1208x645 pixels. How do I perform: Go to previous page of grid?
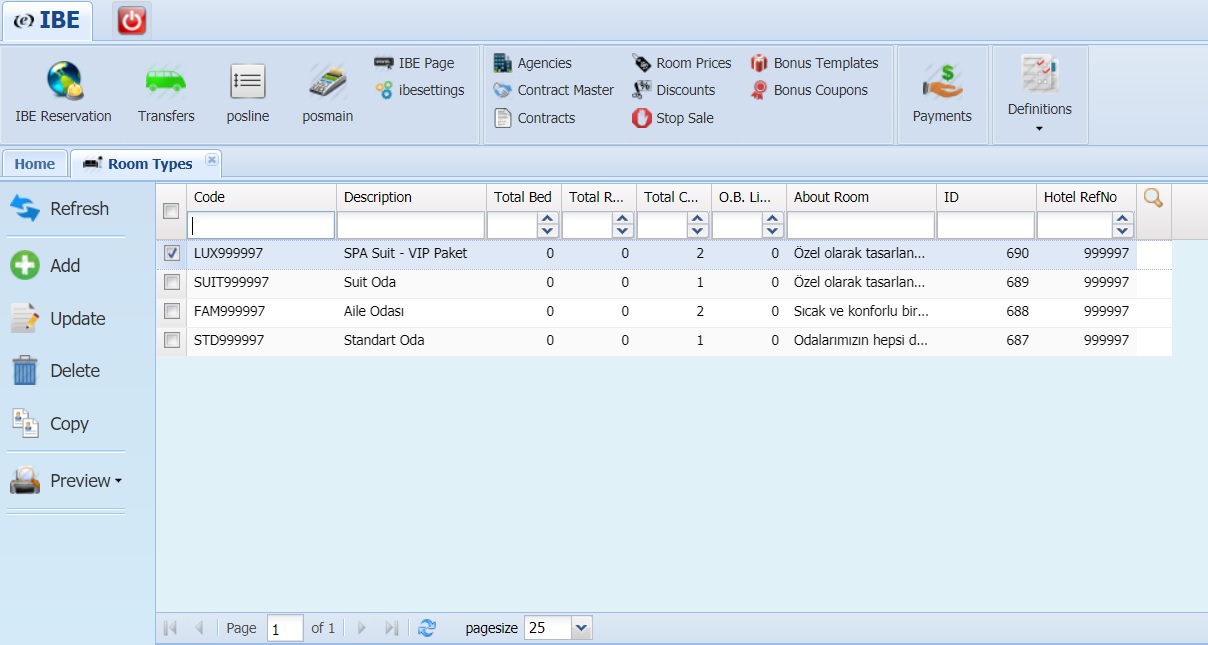[x=198, y=628]
